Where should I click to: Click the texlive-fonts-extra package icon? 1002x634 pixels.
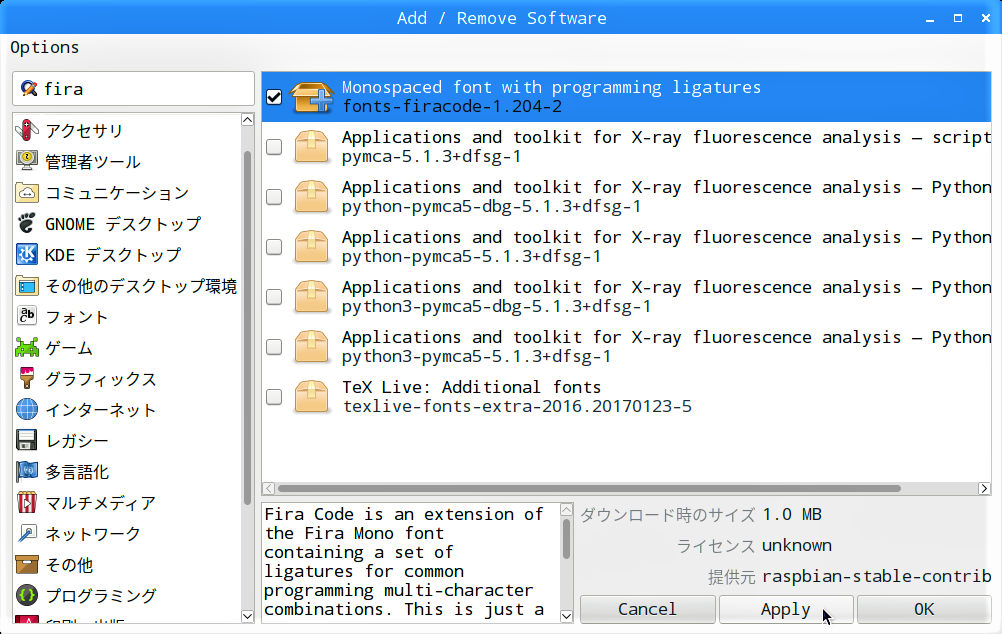point(311,396)
